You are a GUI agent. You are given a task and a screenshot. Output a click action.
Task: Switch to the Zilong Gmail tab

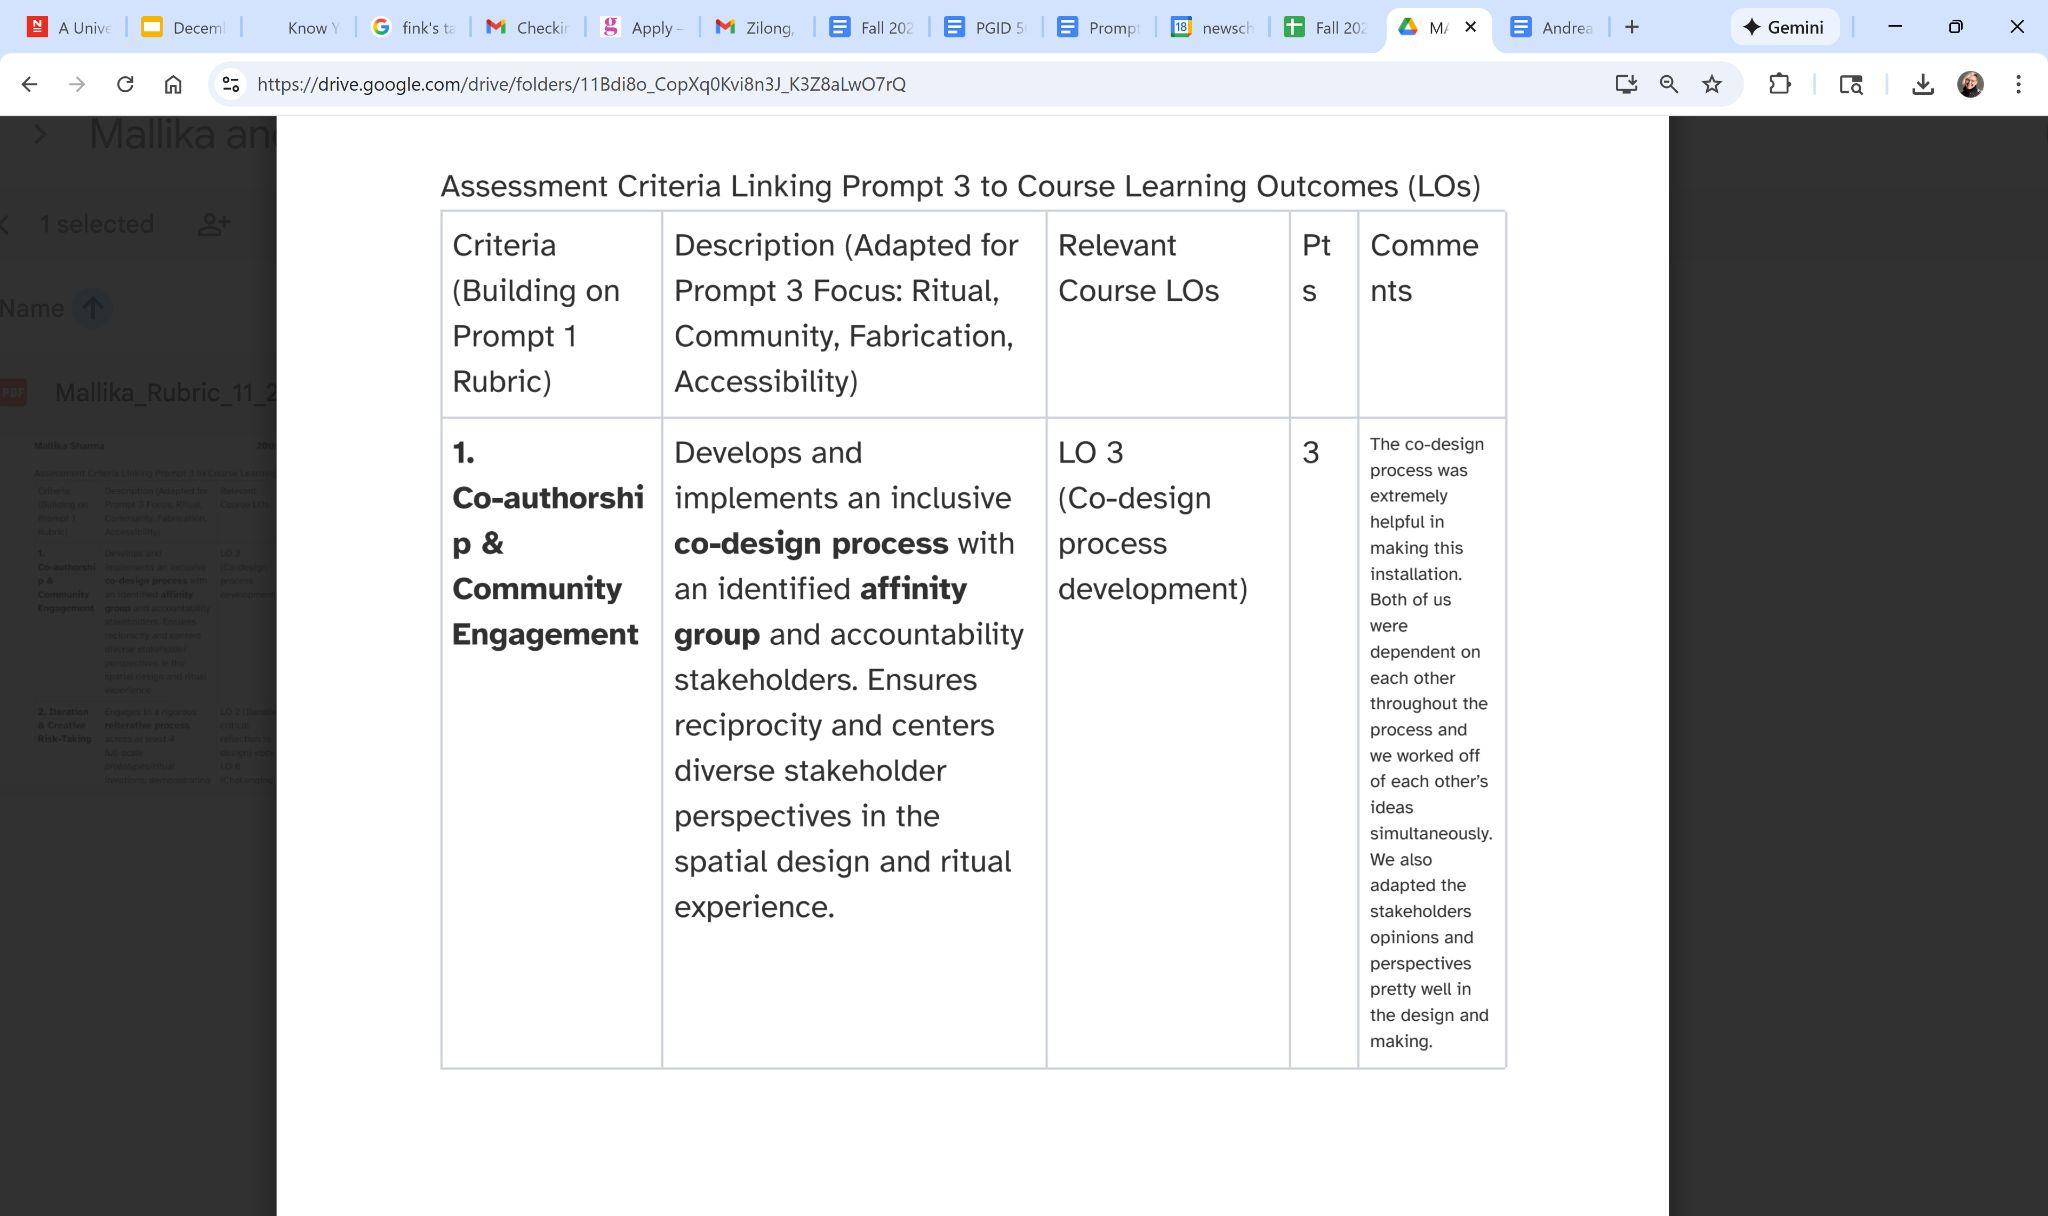756,27
